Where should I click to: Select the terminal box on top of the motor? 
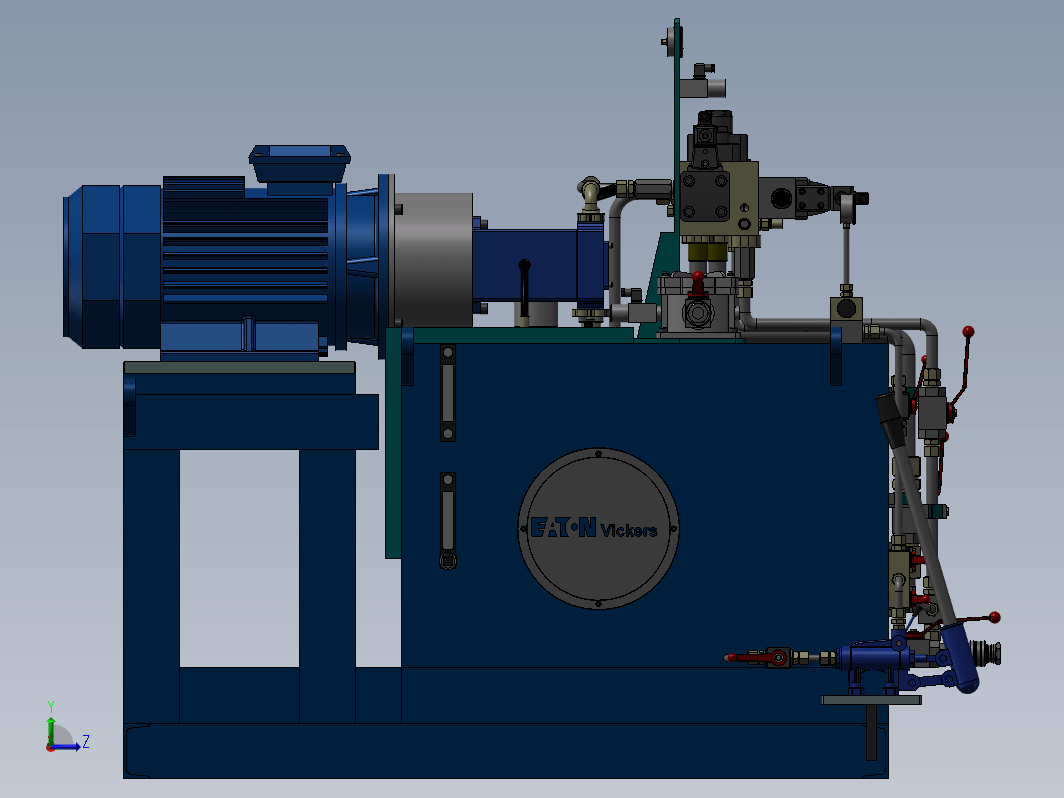coord(299,164)
